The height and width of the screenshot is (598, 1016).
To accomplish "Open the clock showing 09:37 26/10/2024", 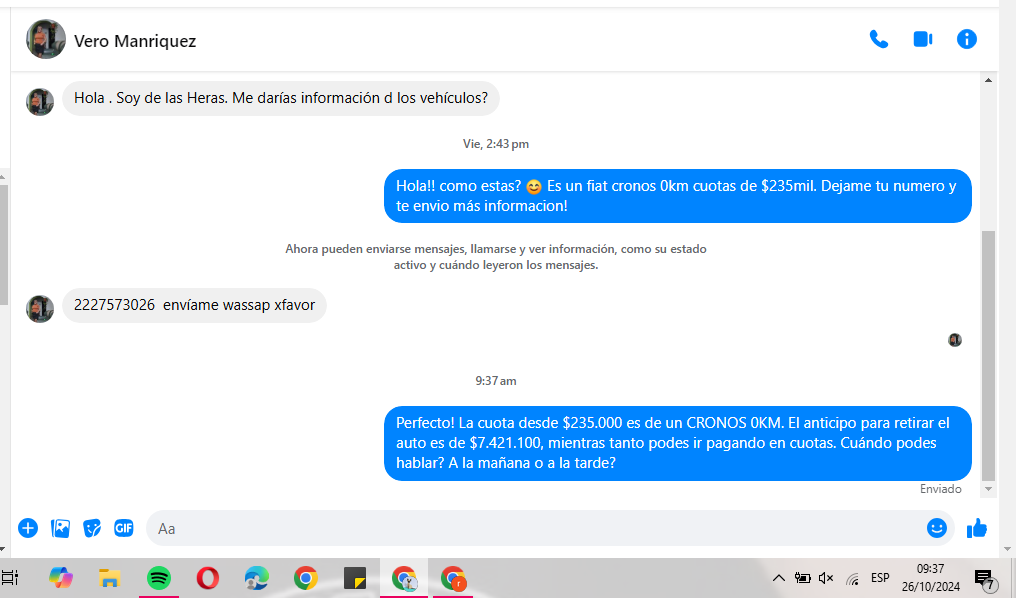I will coord(930,578).
